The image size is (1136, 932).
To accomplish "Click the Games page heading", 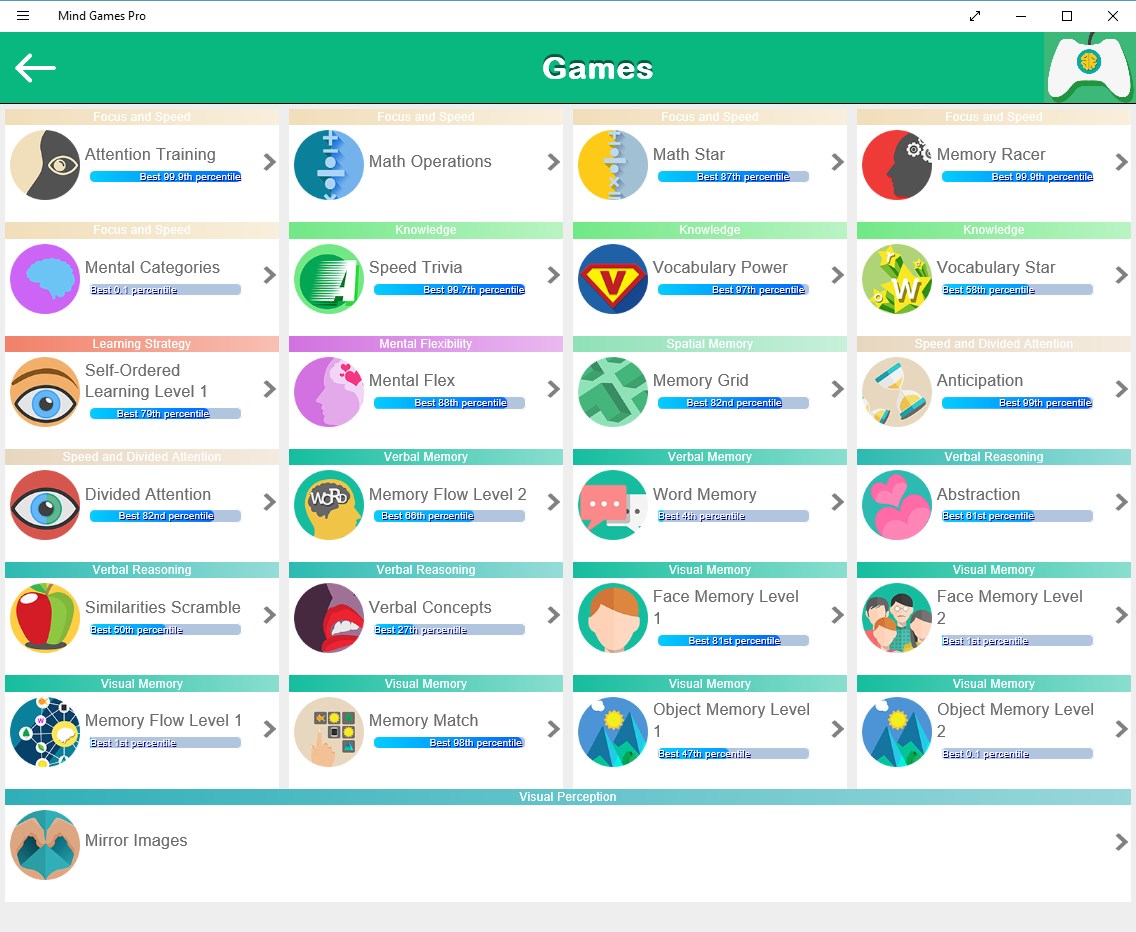I will click(x=598, y=68).
